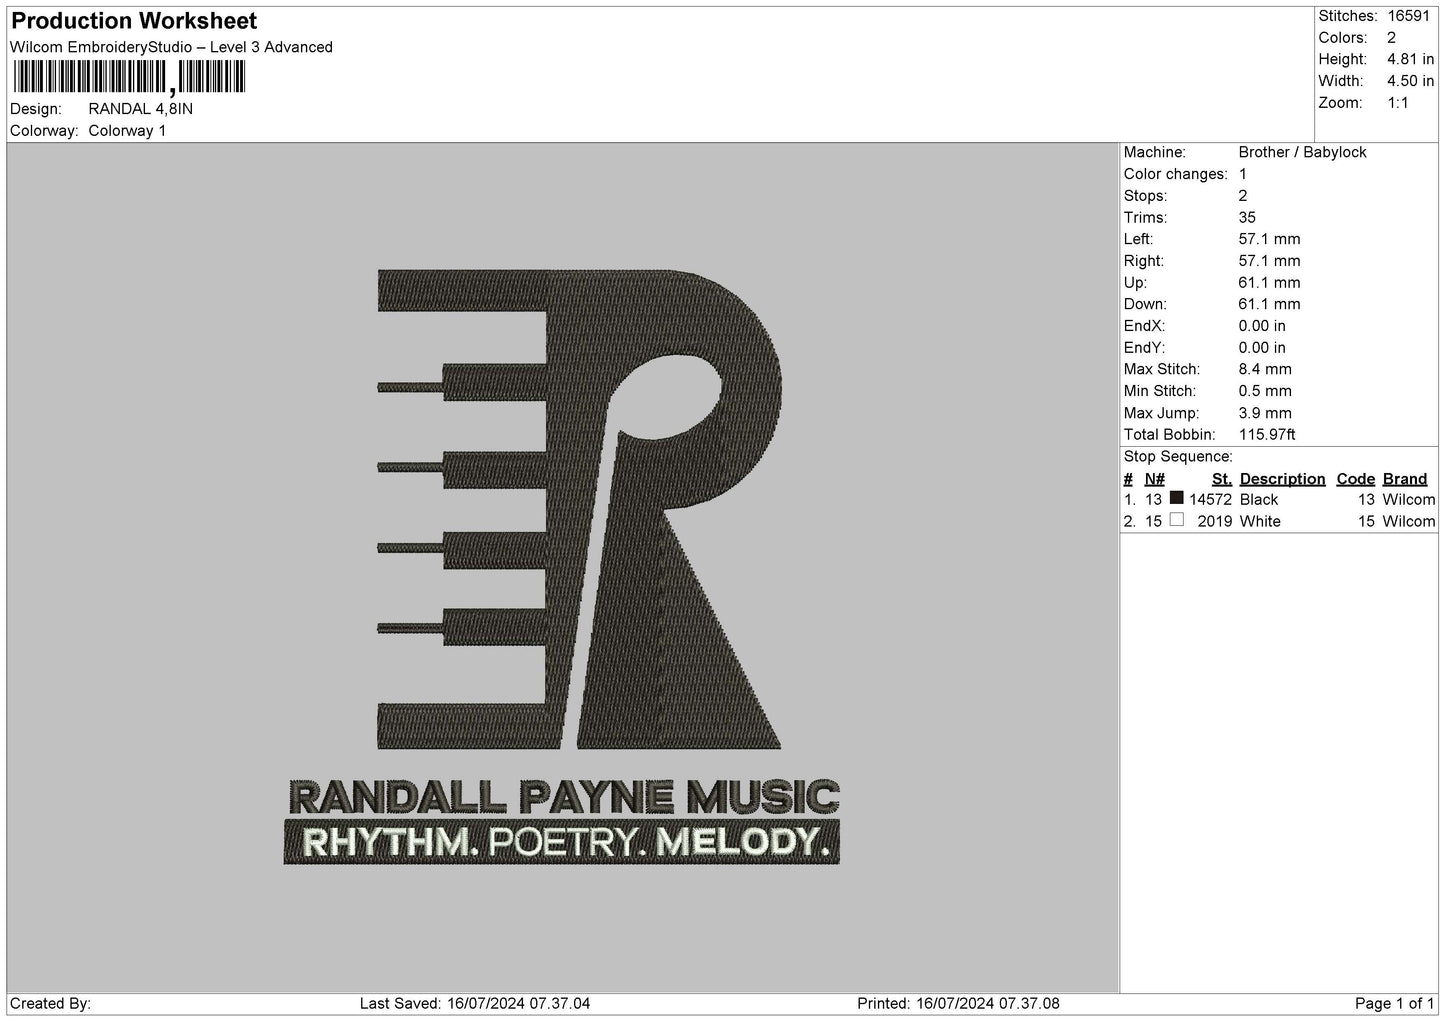The image size is (1445, 1021).
Task: Click Max Jump value '3.9 mm'
Action: click(x=1265, y=413)
